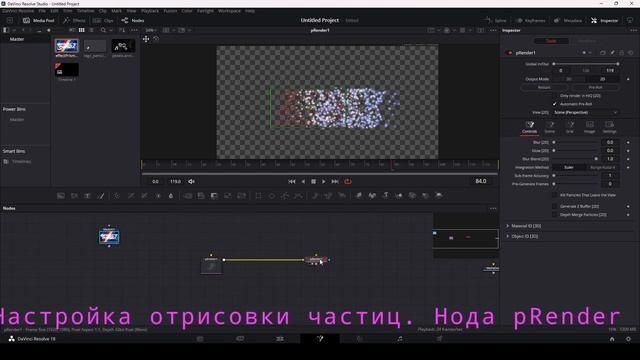Open Project Settings gear in bottom right
This screenshot has width=640, height=360.
pos(628,339)
